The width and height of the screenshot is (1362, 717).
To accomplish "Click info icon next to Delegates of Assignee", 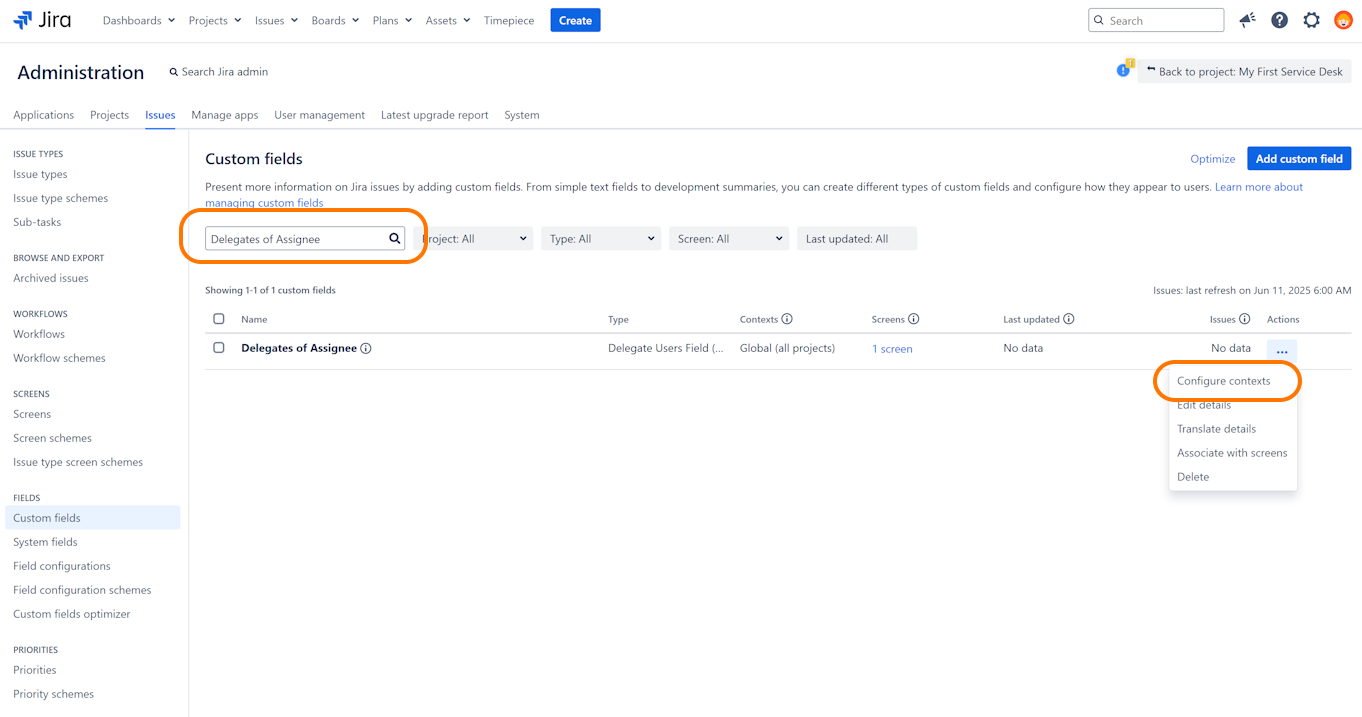I will [x=366, y=349].
